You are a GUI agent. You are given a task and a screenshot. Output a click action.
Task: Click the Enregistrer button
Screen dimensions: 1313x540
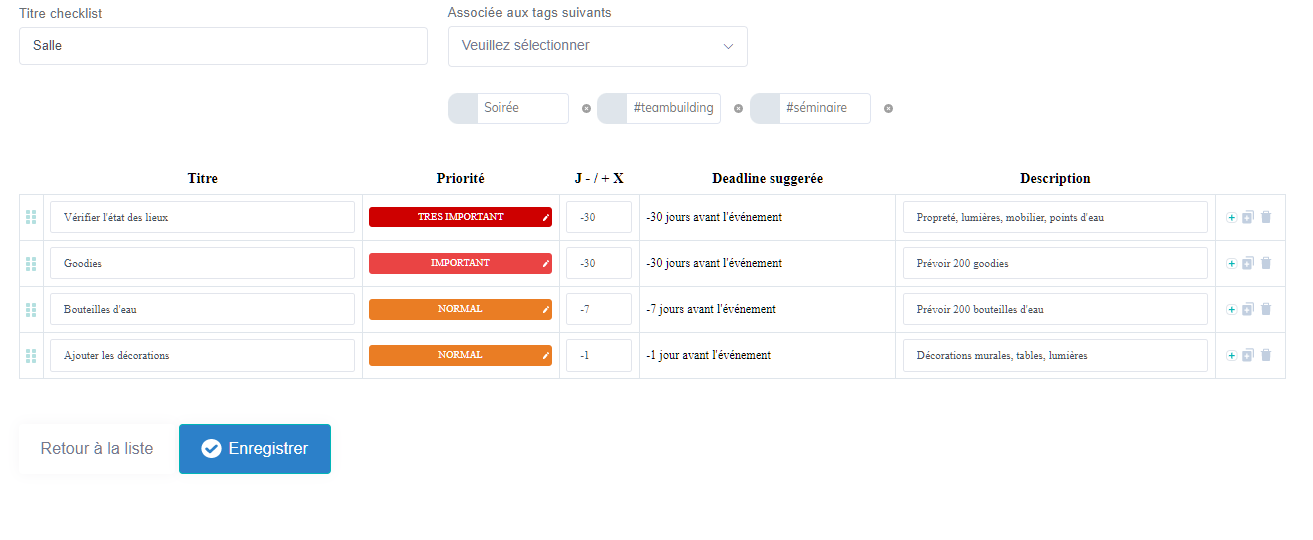[255, 449]
